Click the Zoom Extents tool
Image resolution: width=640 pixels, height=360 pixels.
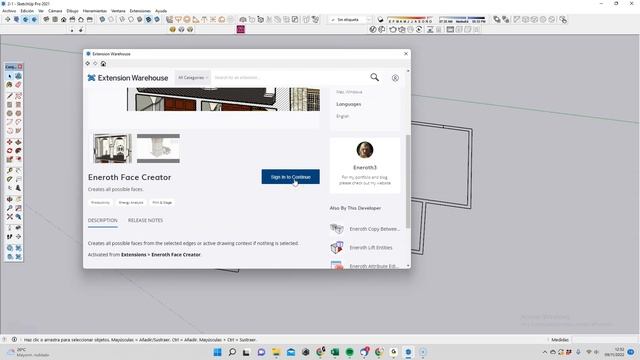pos(9,217)
